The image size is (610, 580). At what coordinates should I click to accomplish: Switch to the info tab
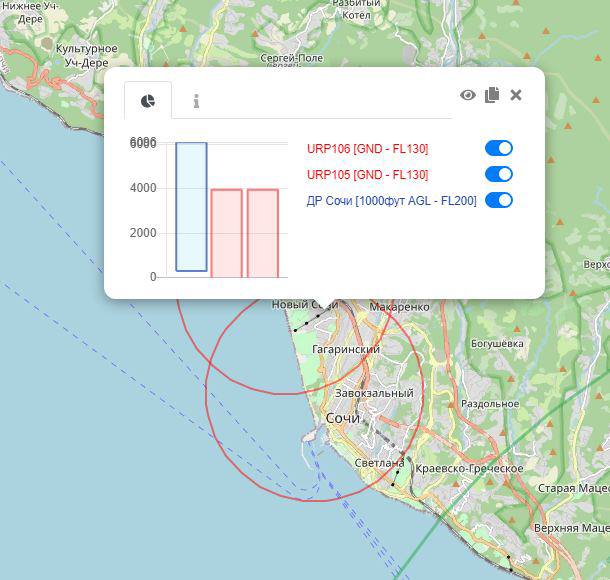(x=196, y=101)
